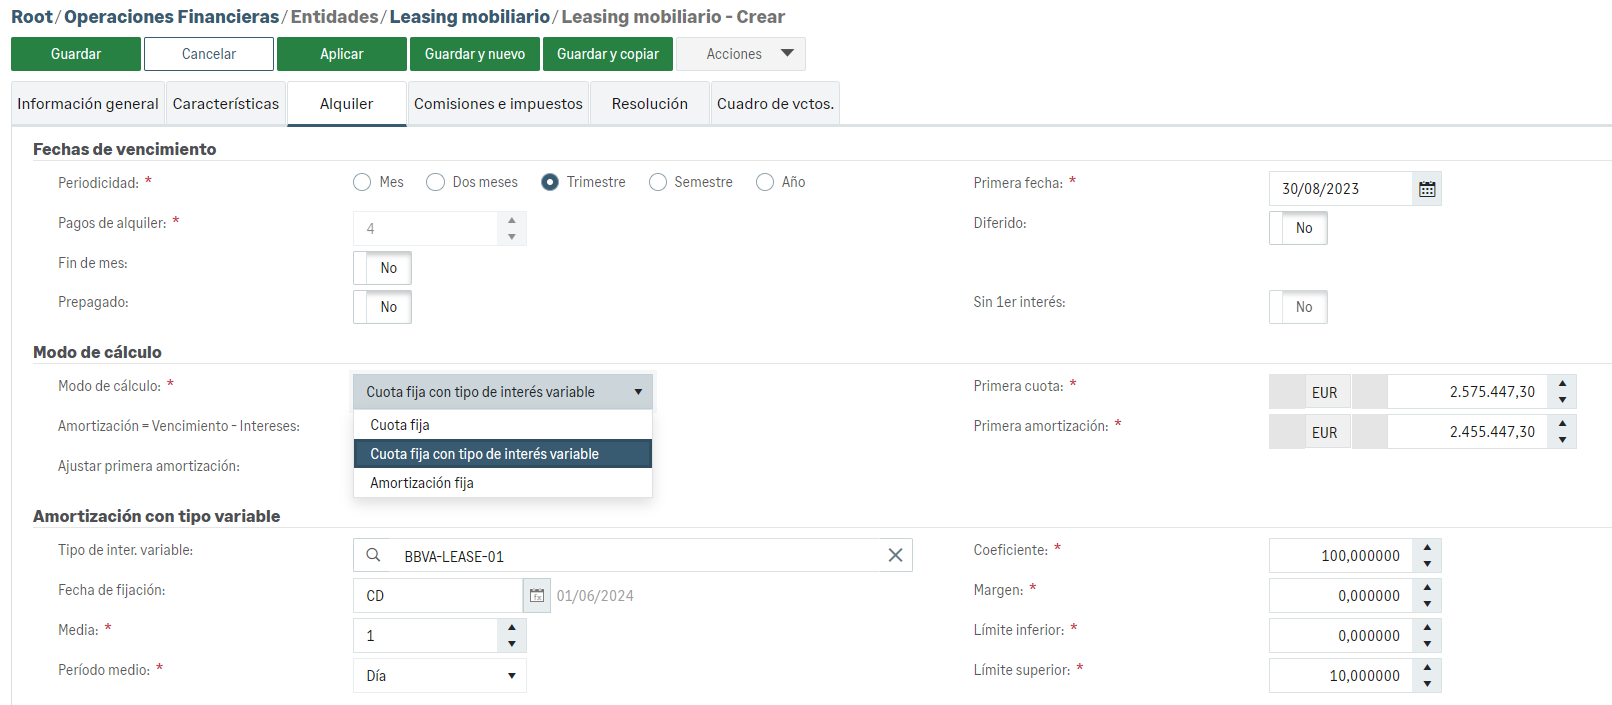
Task: Open the Cuadro de vctos. tab
Action: [775, 104]
